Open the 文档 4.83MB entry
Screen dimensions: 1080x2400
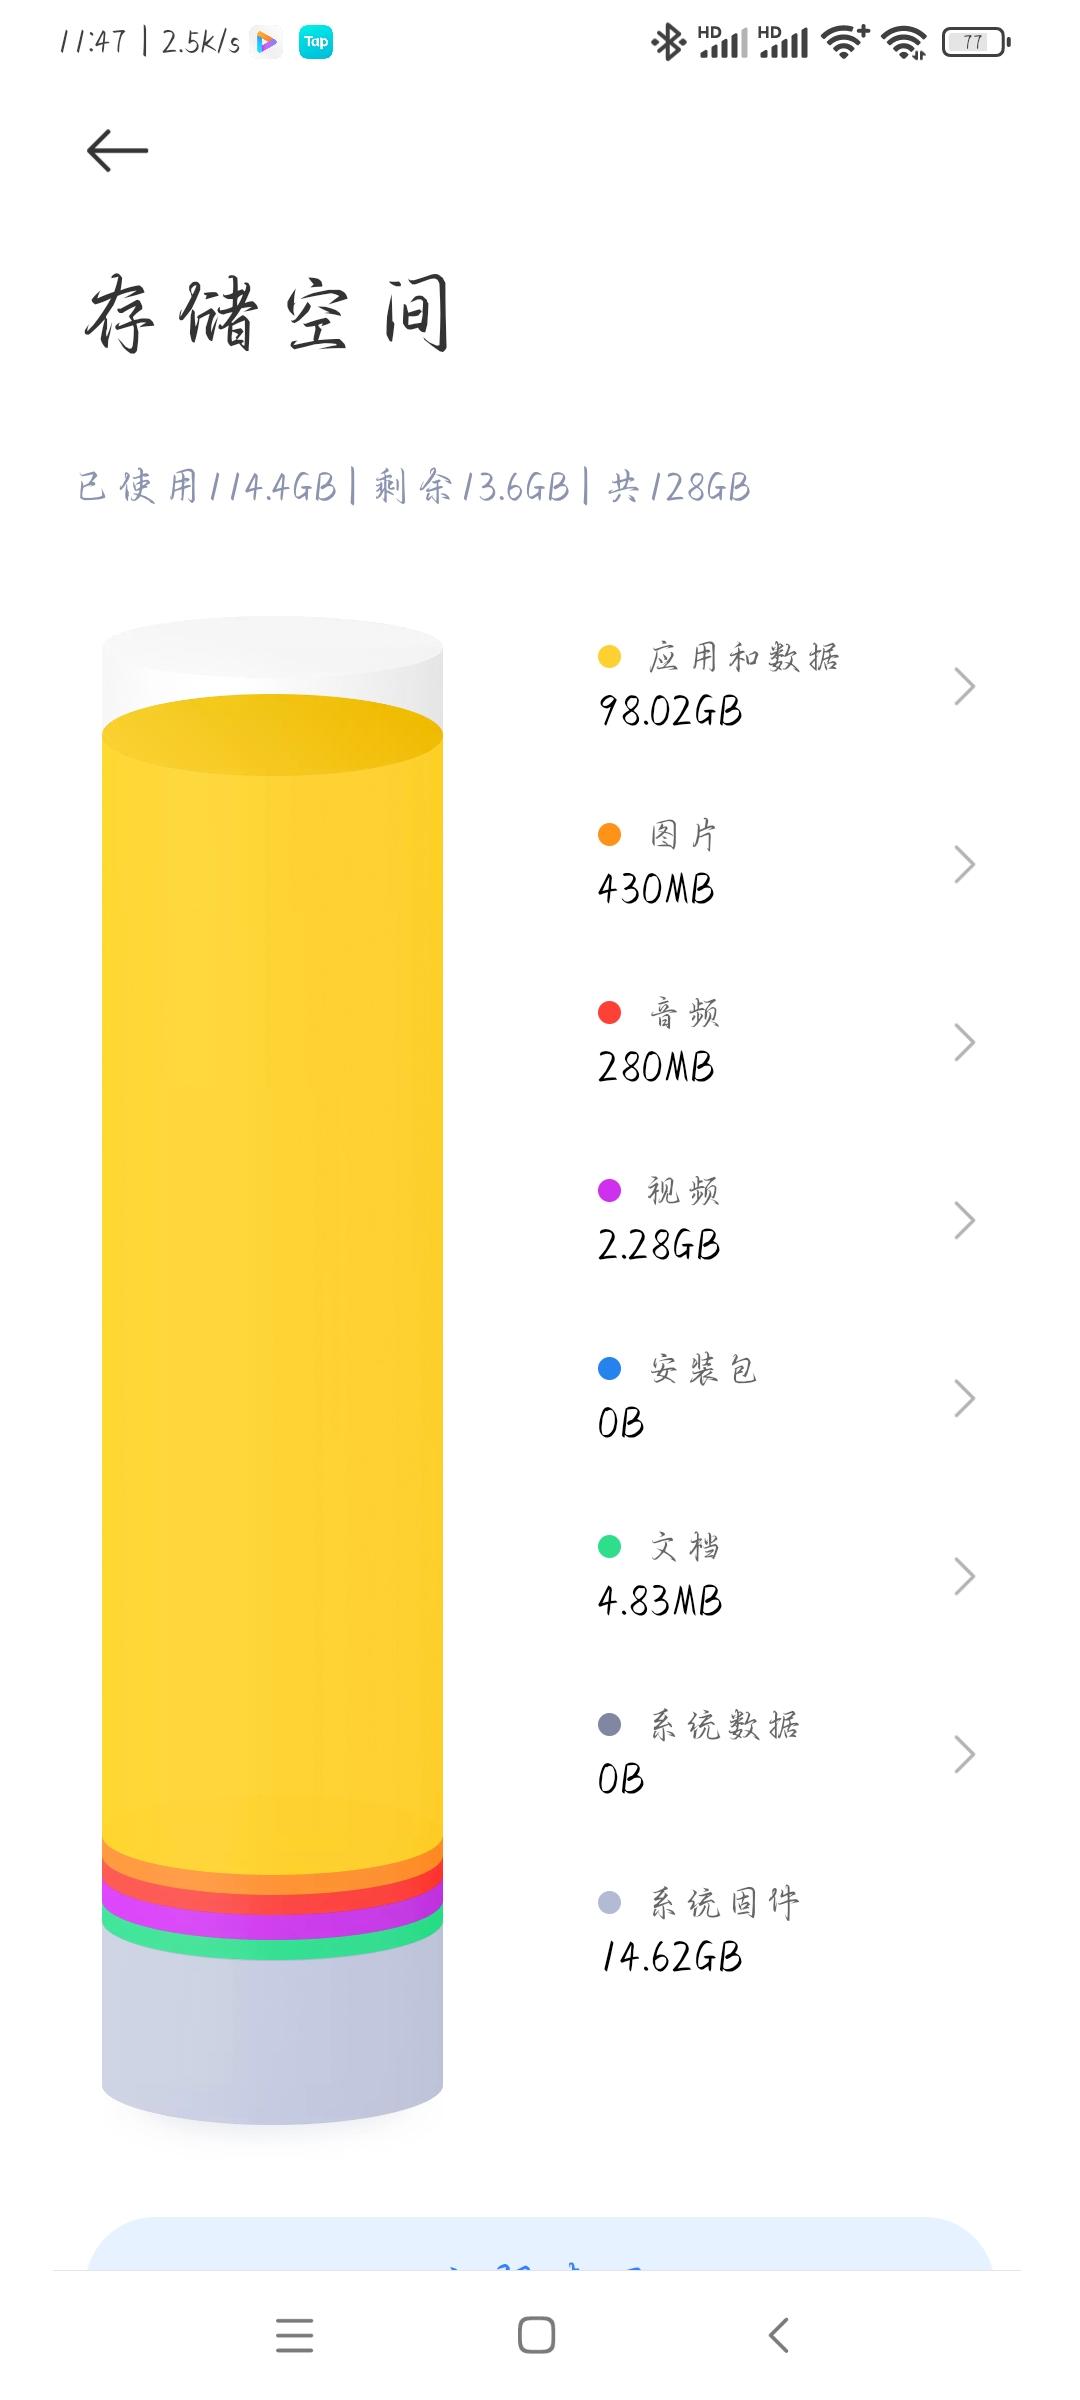[787, 1576]
